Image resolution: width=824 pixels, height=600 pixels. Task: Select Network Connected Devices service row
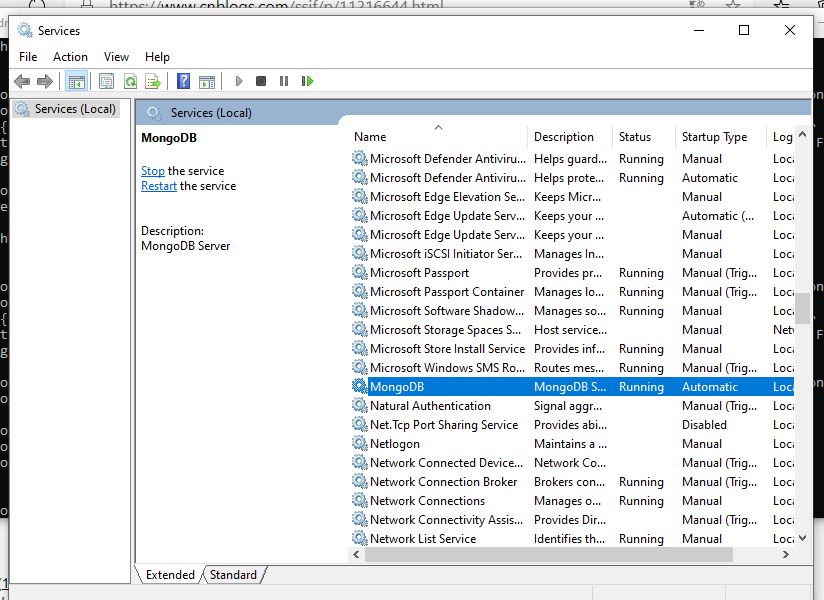point(572,462)
